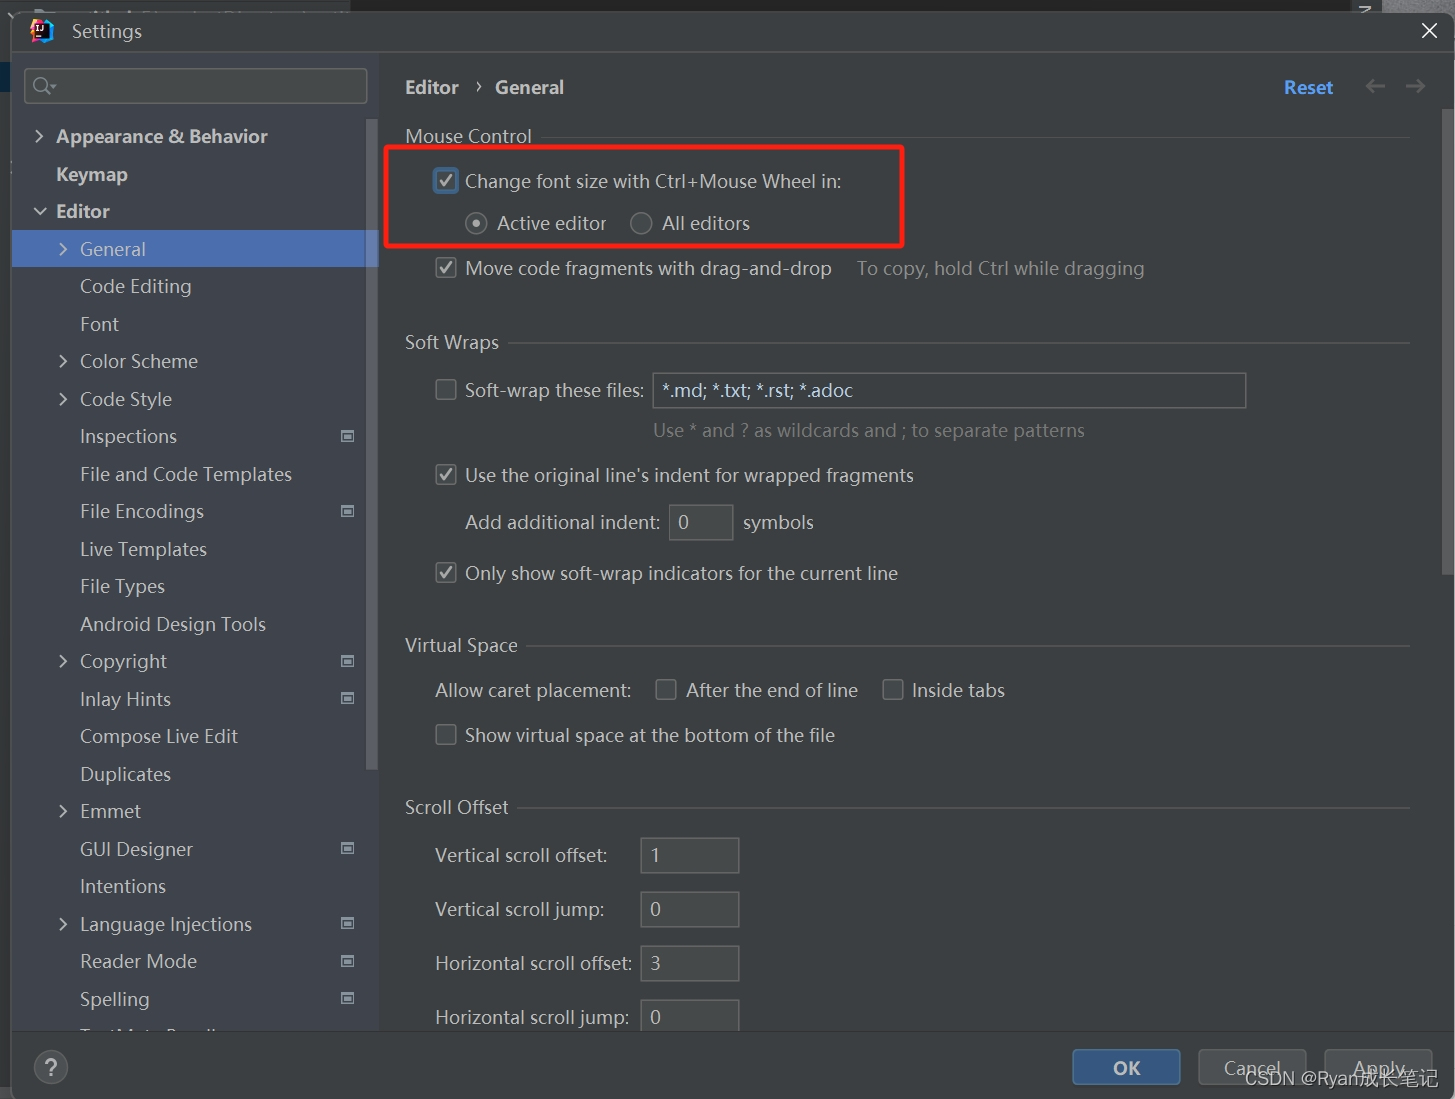Open Duplicates settings page

(x=125, y=774)
